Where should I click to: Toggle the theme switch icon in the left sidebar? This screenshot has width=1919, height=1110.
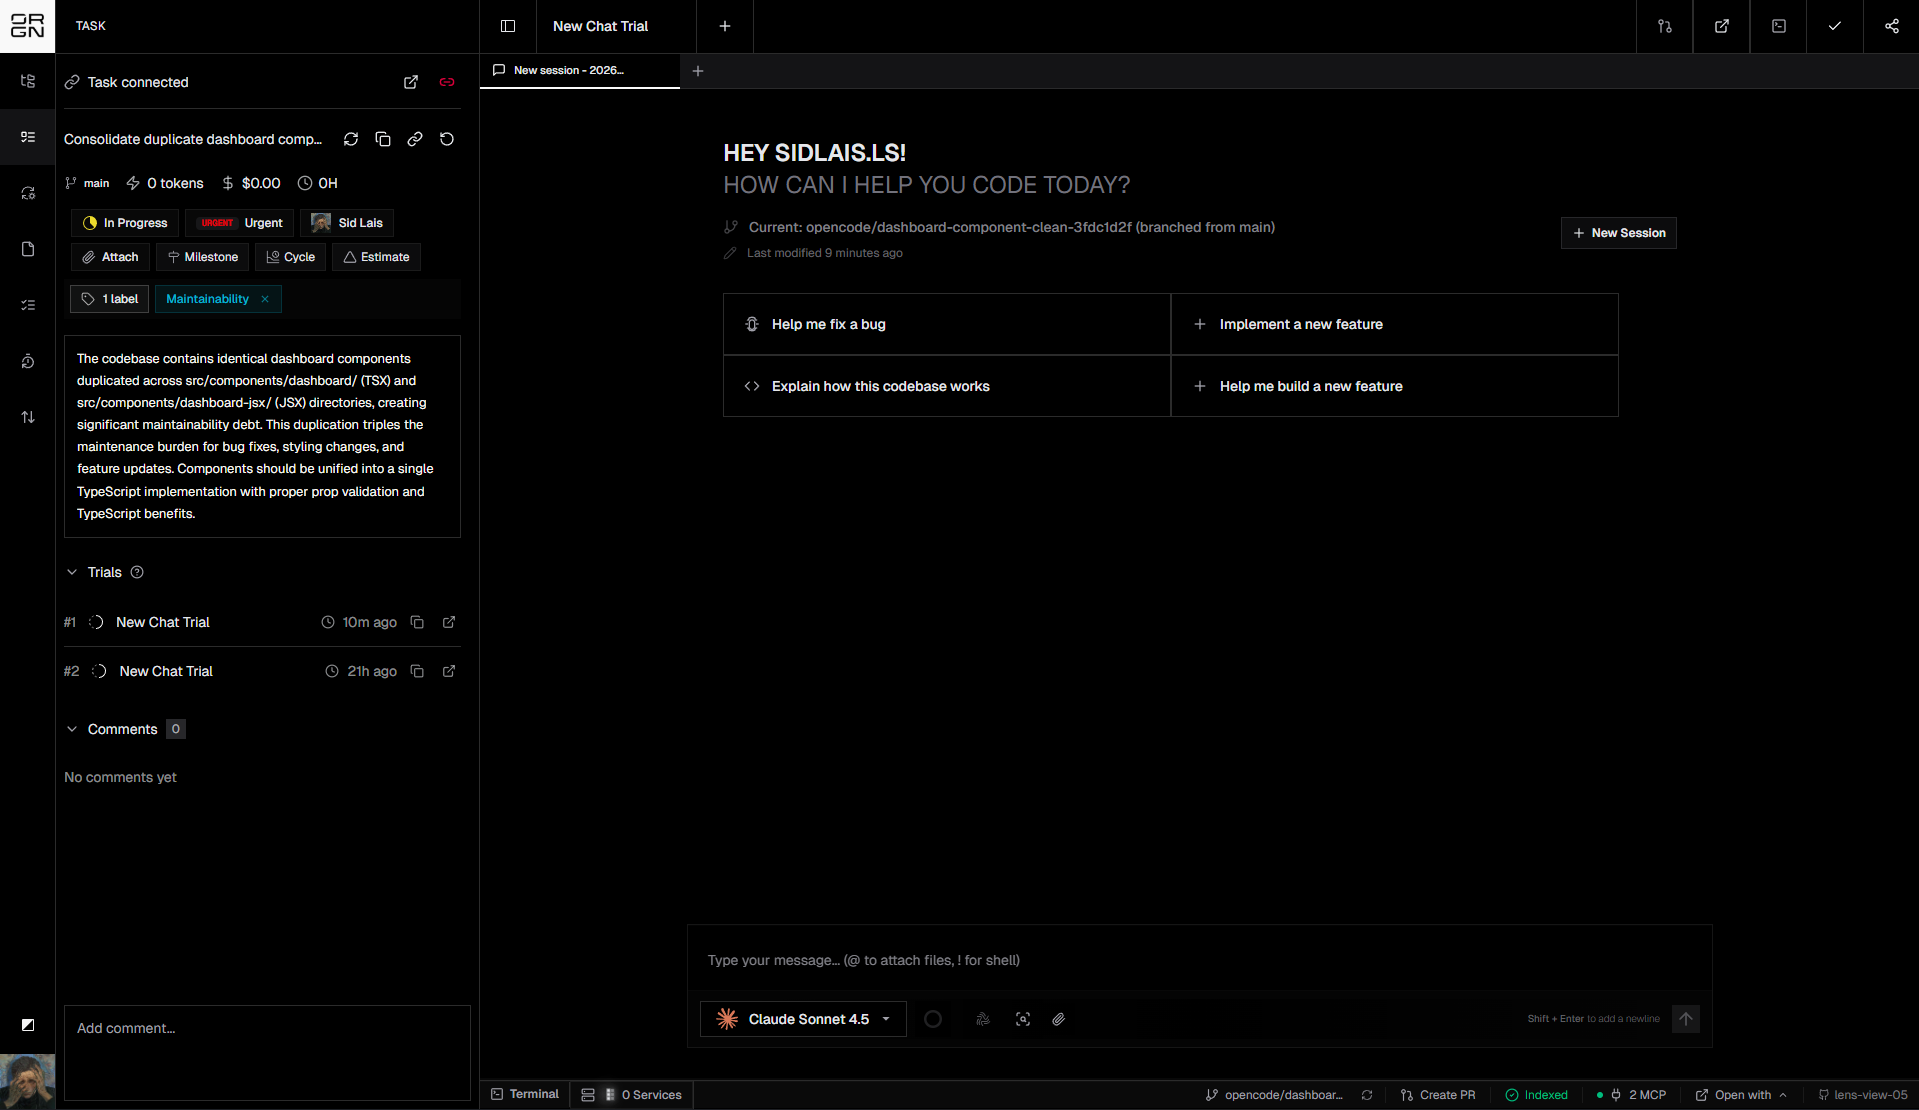click(x=28, y=1024)
